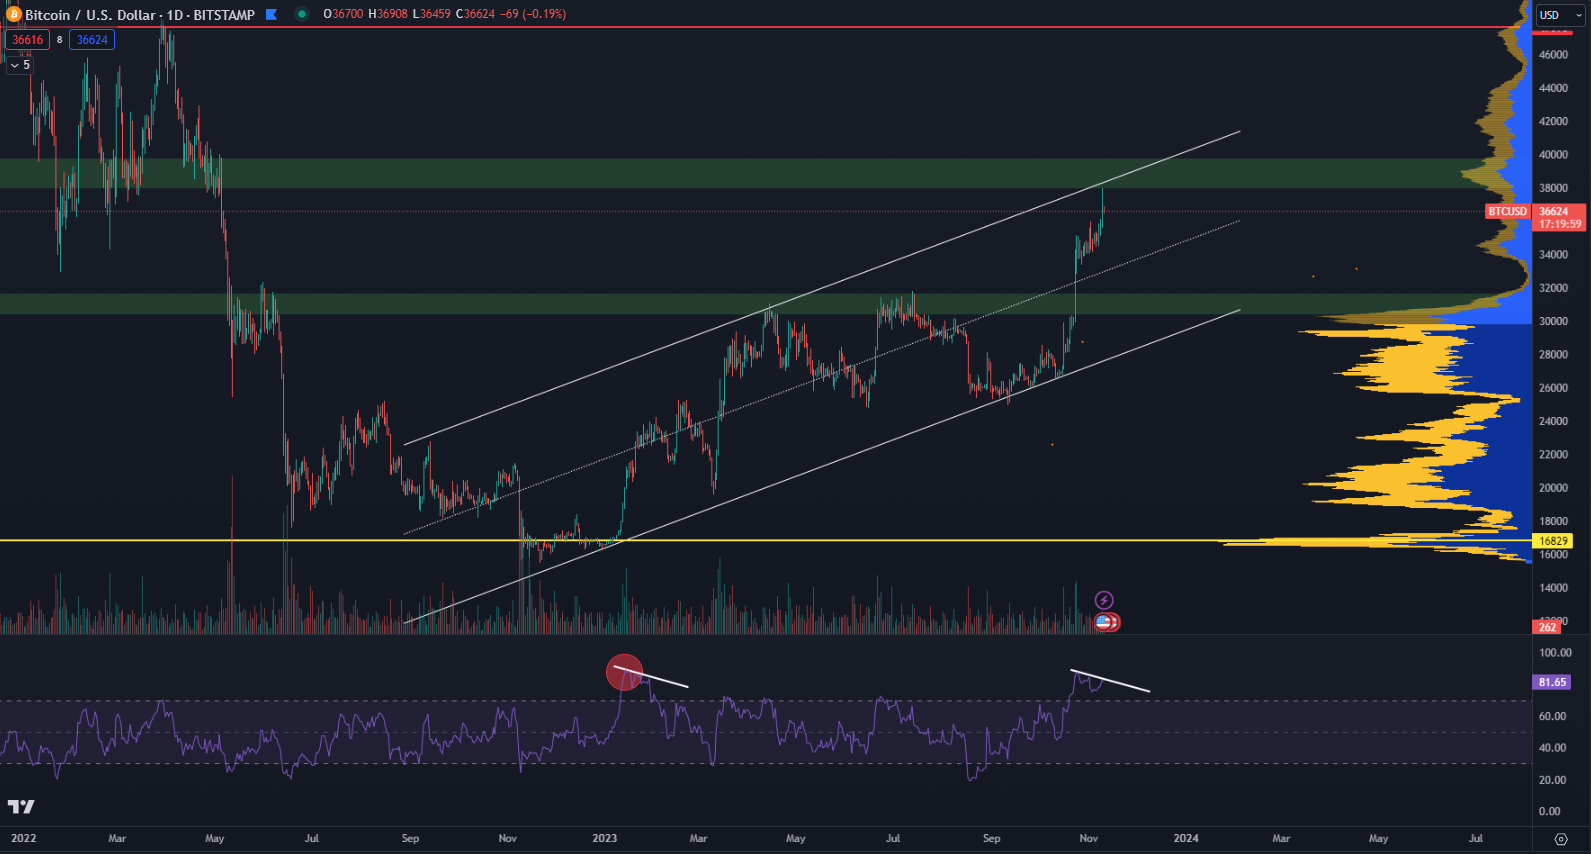This screenshot has height=854, width=1591.
Task: Open the USD currency dropdown
Action: [1561, 15]
